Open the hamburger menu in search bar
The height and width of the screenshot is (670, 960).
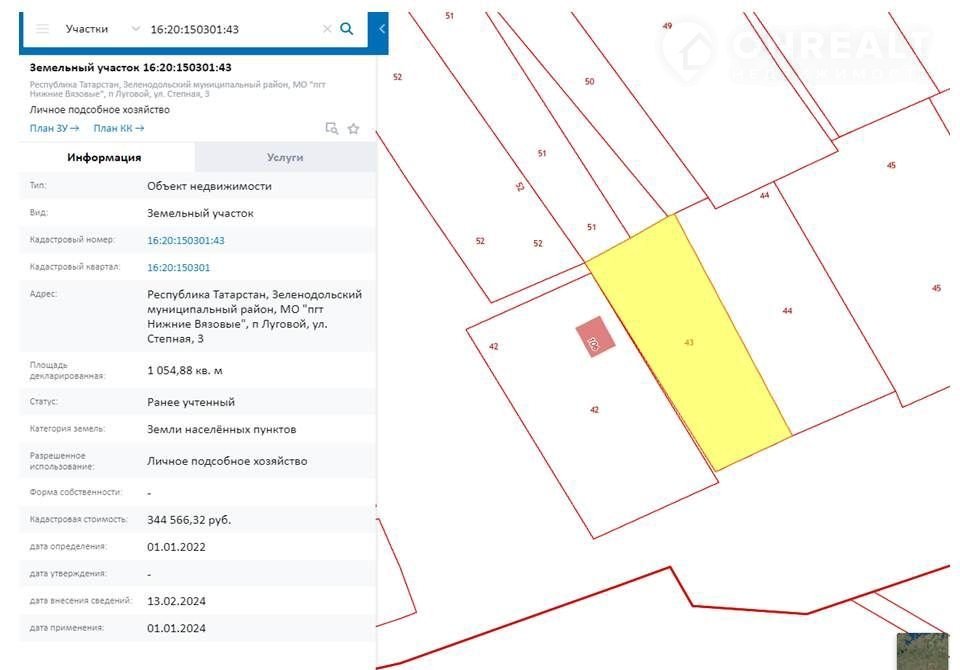[42, 29]
